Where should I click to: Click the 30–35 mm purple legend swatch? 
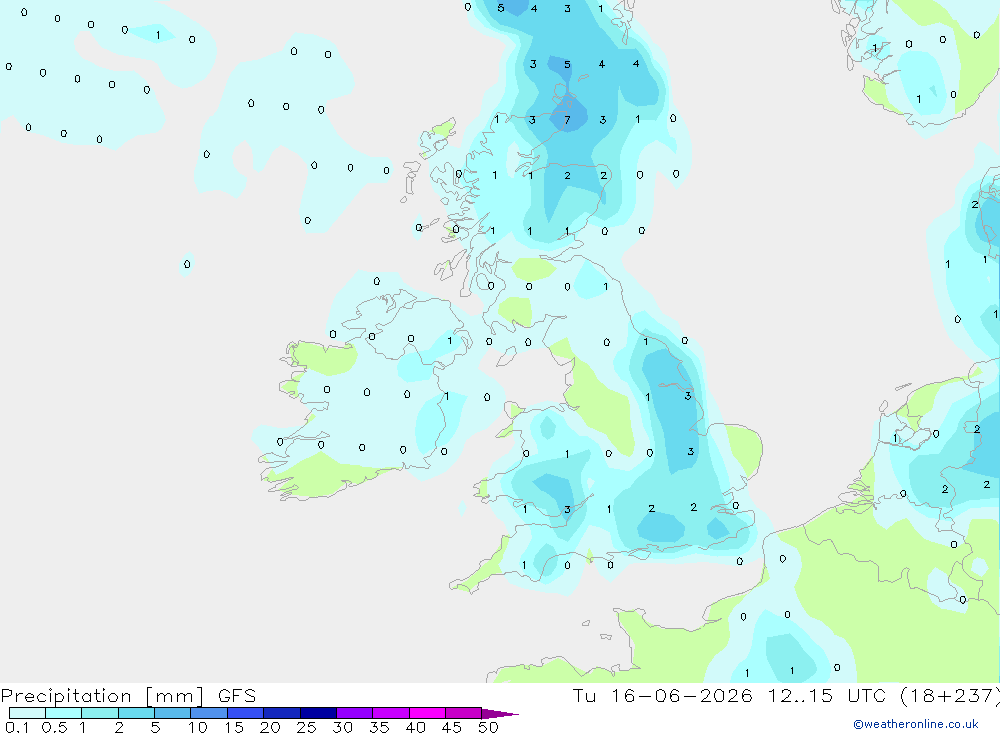[x=354, y=713]
